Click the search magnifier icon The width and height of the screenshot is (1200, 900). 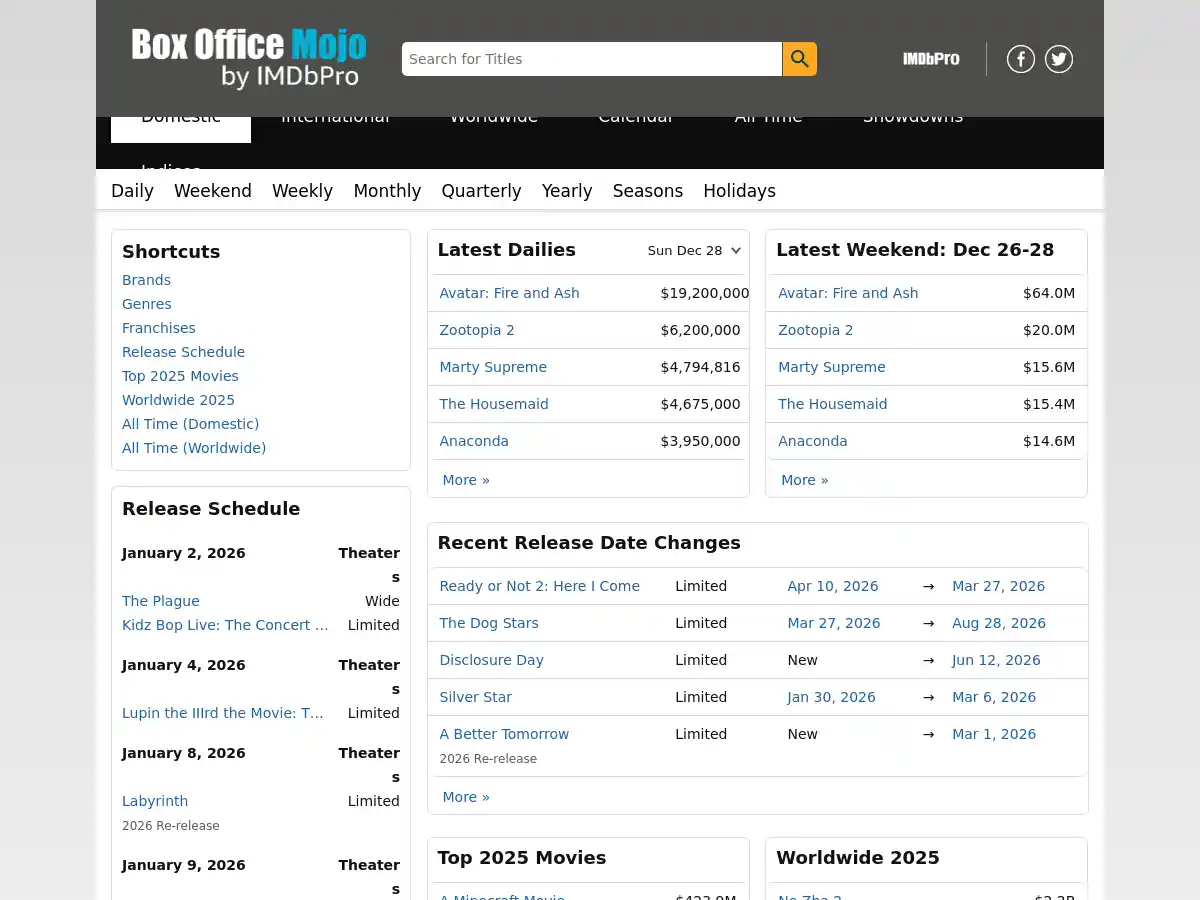tap(799, 59)
